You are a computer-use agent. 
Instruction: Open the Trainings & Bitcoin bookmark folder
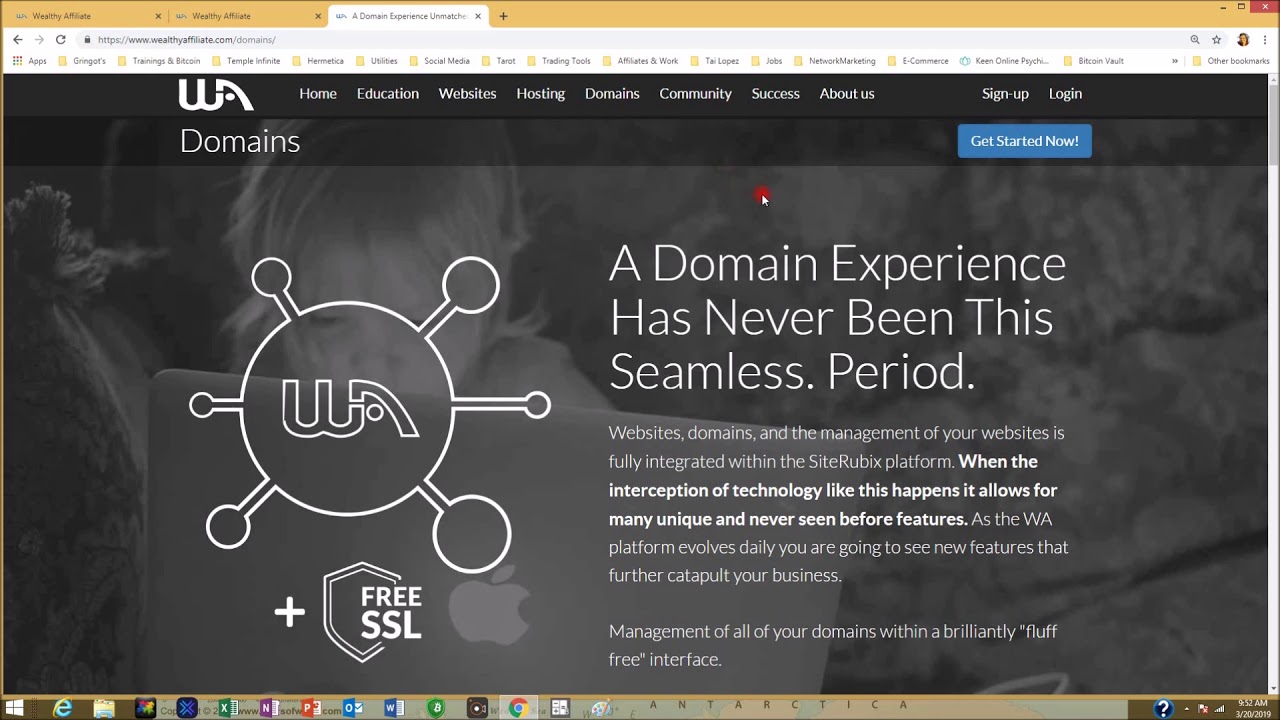[159, 61]
